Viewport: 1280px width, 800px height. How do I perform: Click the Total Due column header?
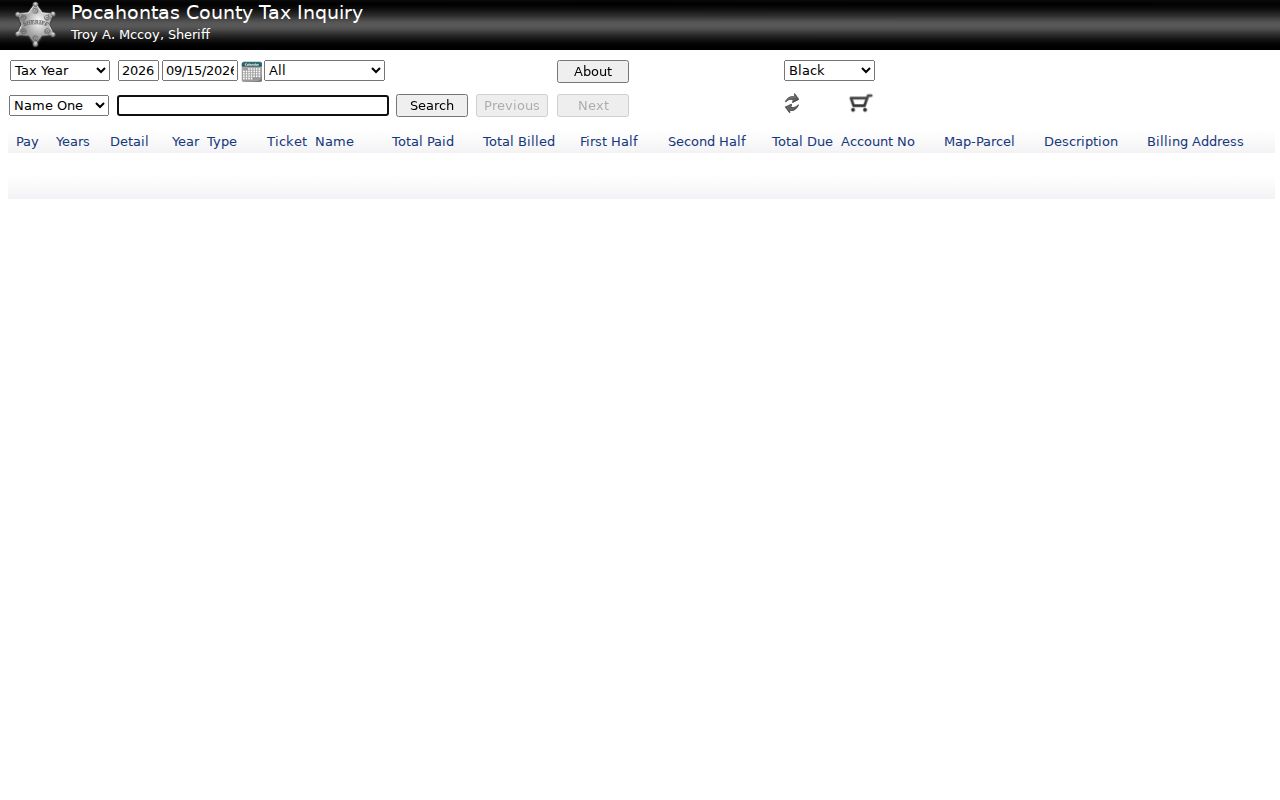click(x=802, y=141)
